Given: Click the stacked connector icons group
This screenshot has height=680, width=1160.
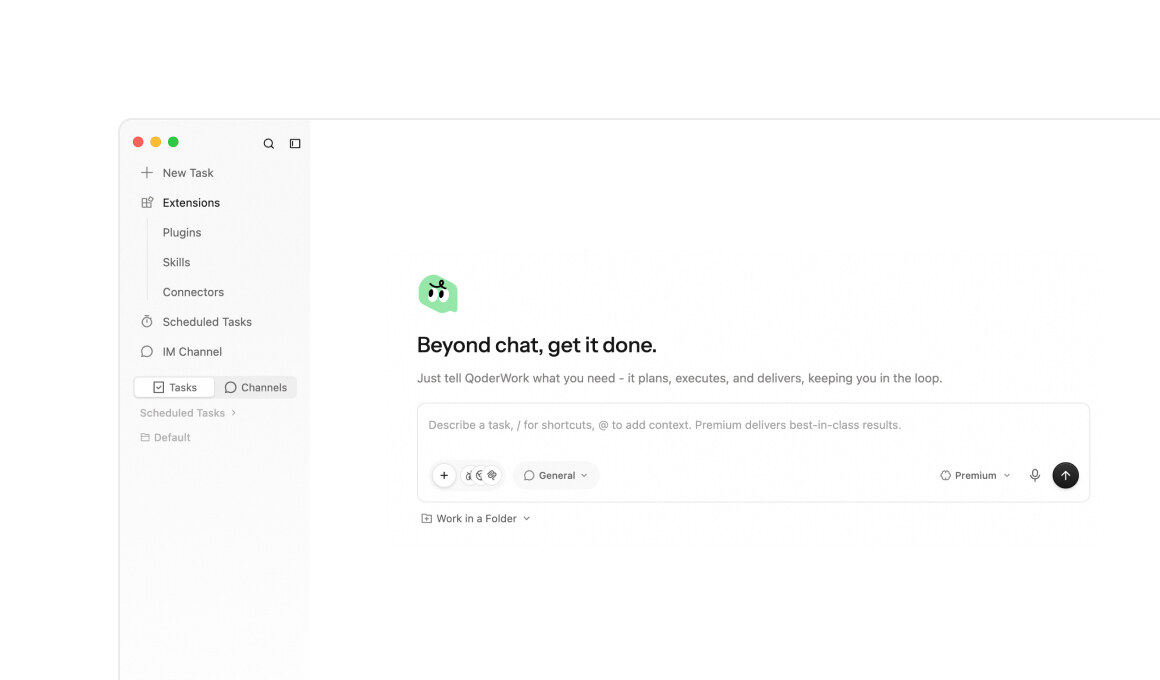Looking at the screenshot, I should pos(481,475).
